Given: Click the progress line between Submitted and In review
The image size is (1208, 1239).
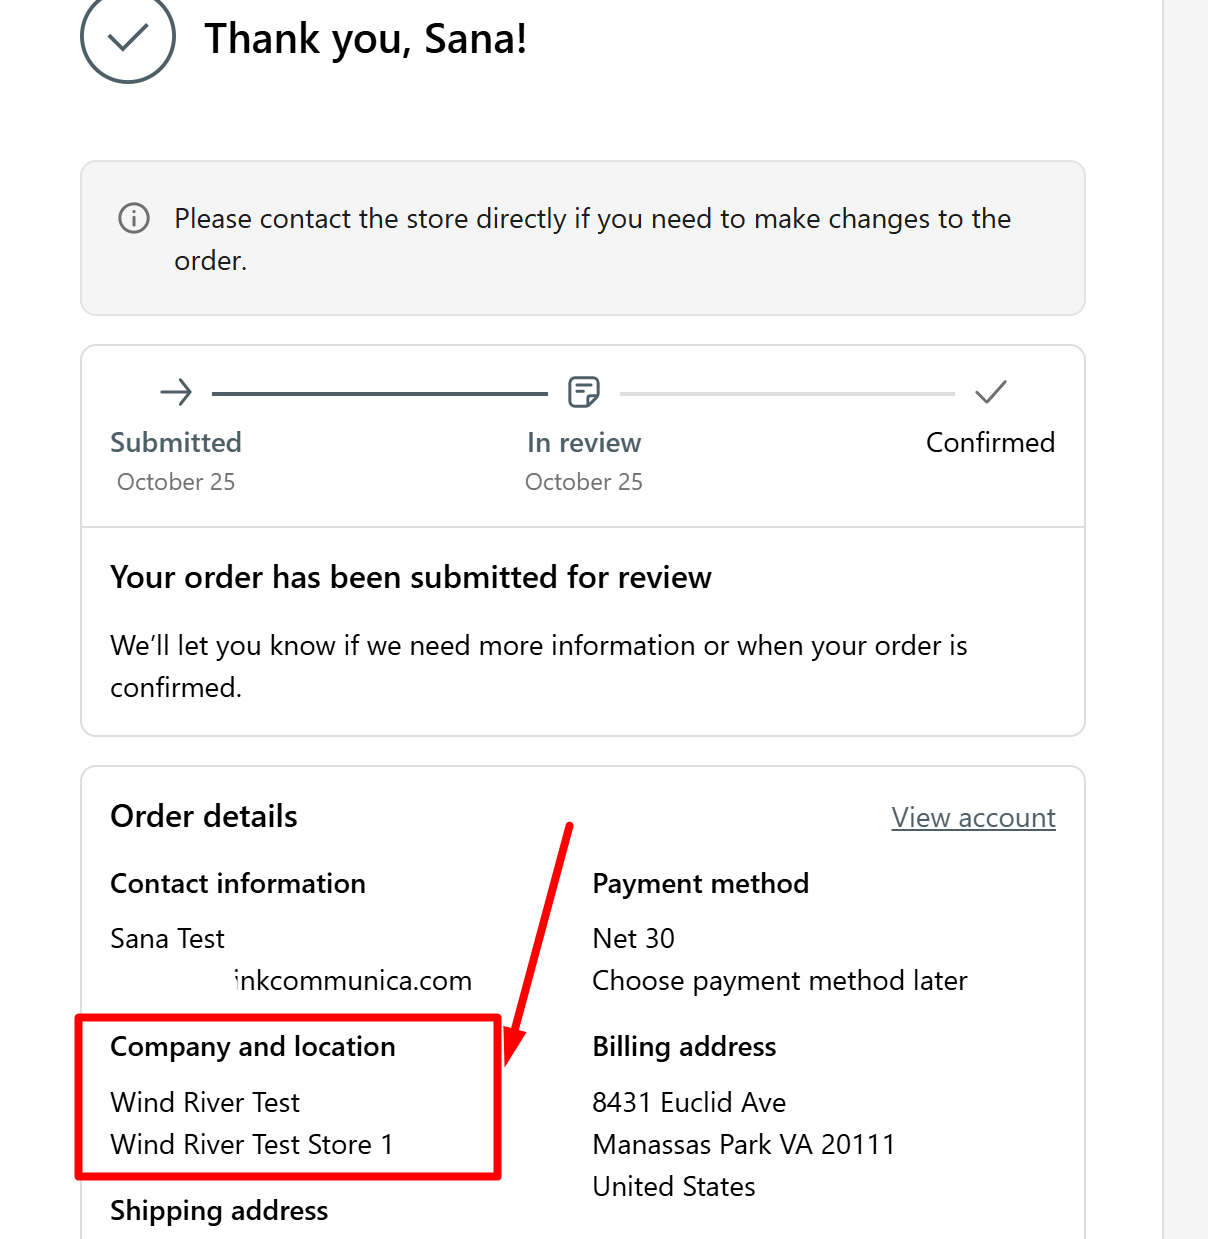Looking at the screenshot, I should click(x=380, y=394).
